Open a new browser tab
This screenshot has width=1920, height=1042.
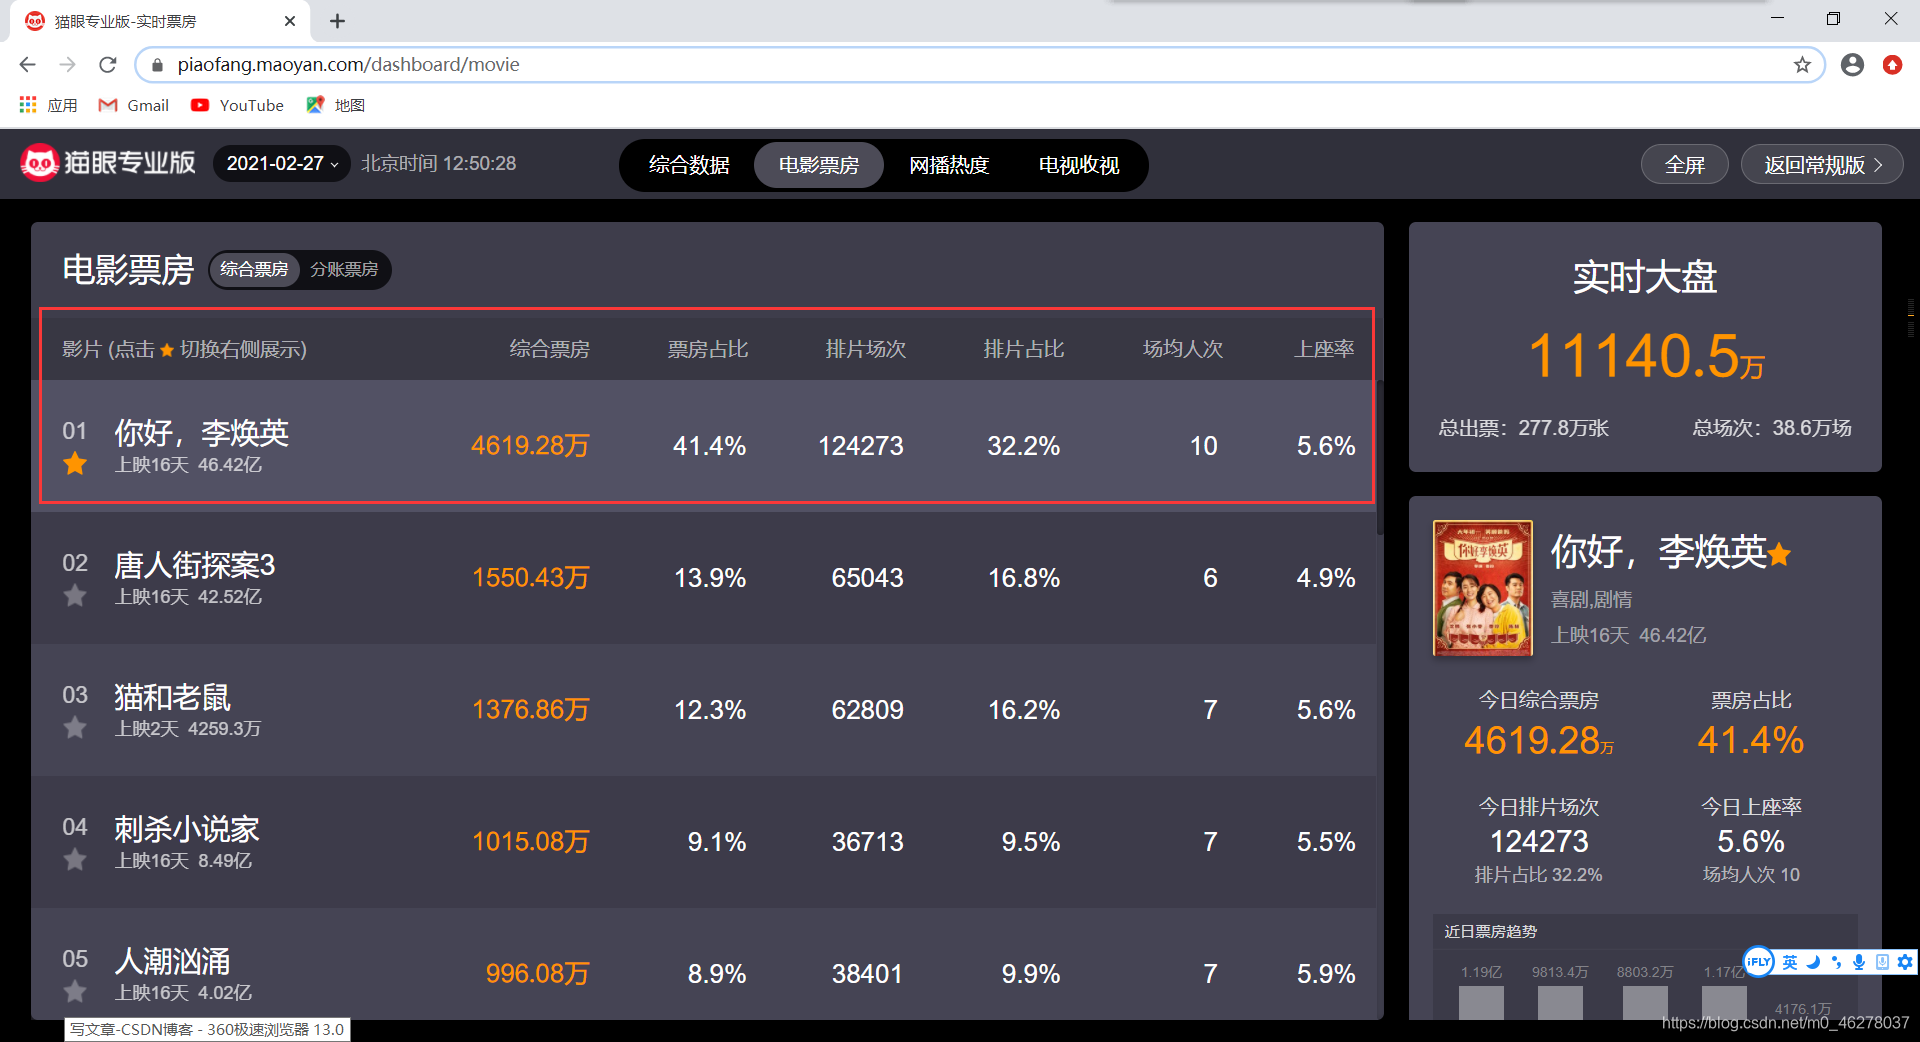click(338, 21)
